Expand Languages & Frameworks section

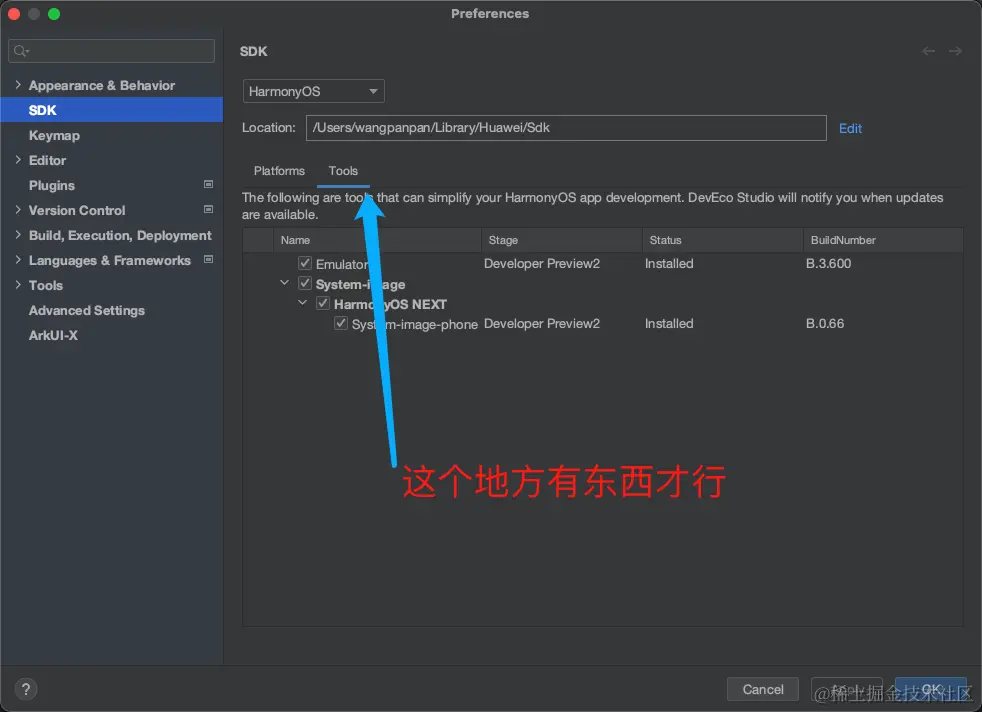18,260
